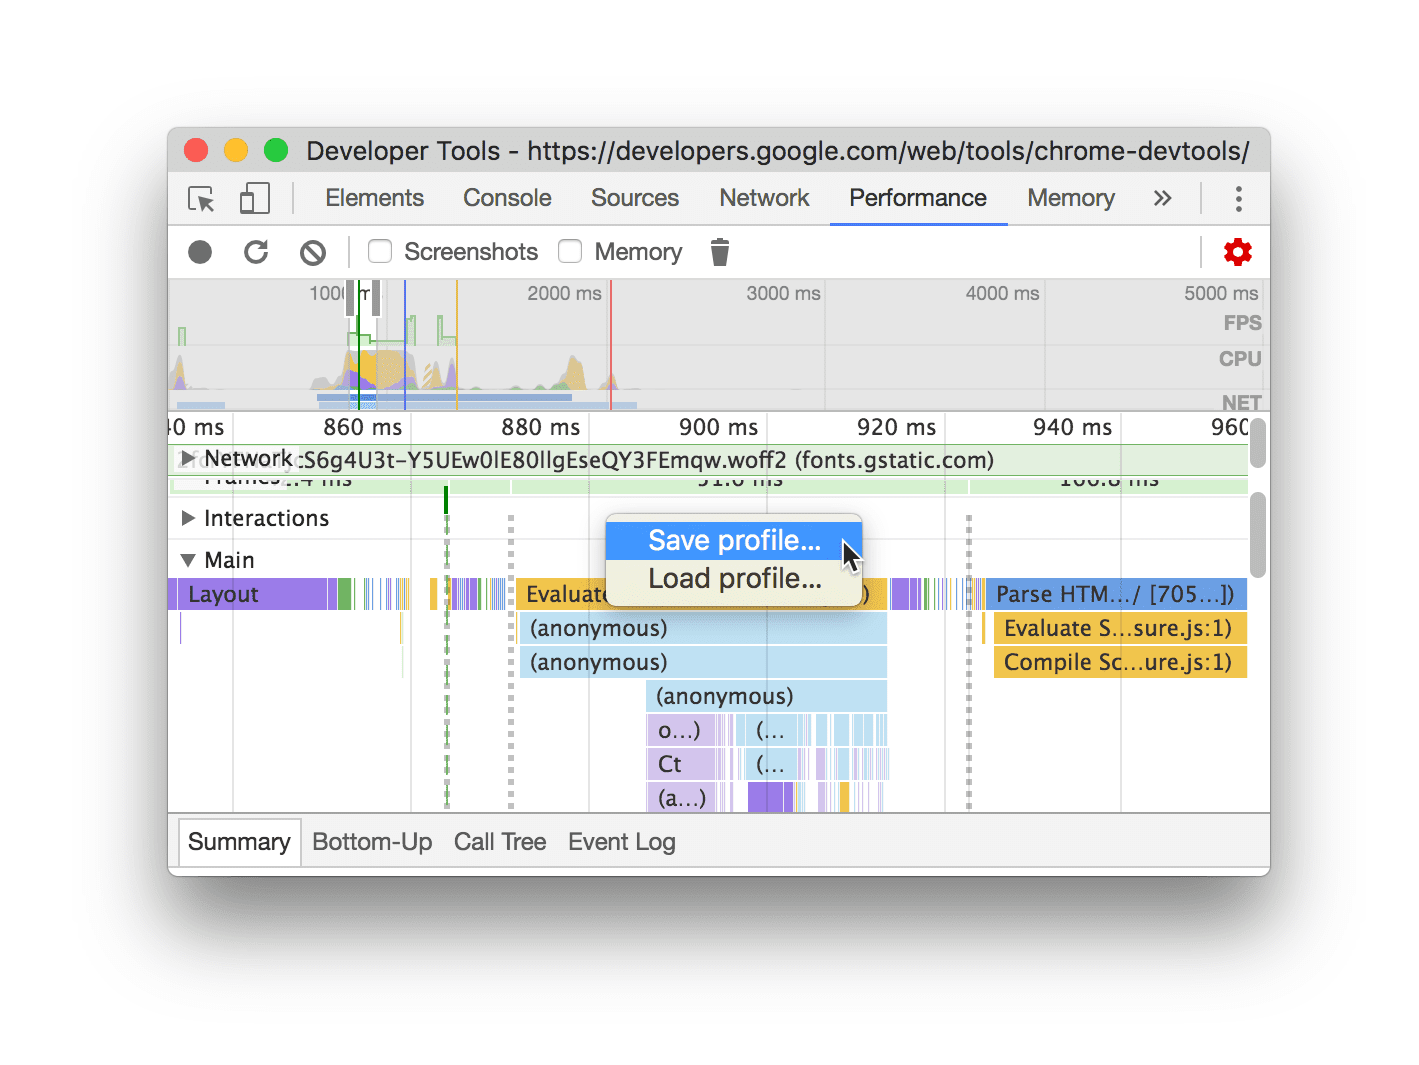Switch to the Call Tree tab
Viewport: 1419px width, 1065px height.
[499, 841]
